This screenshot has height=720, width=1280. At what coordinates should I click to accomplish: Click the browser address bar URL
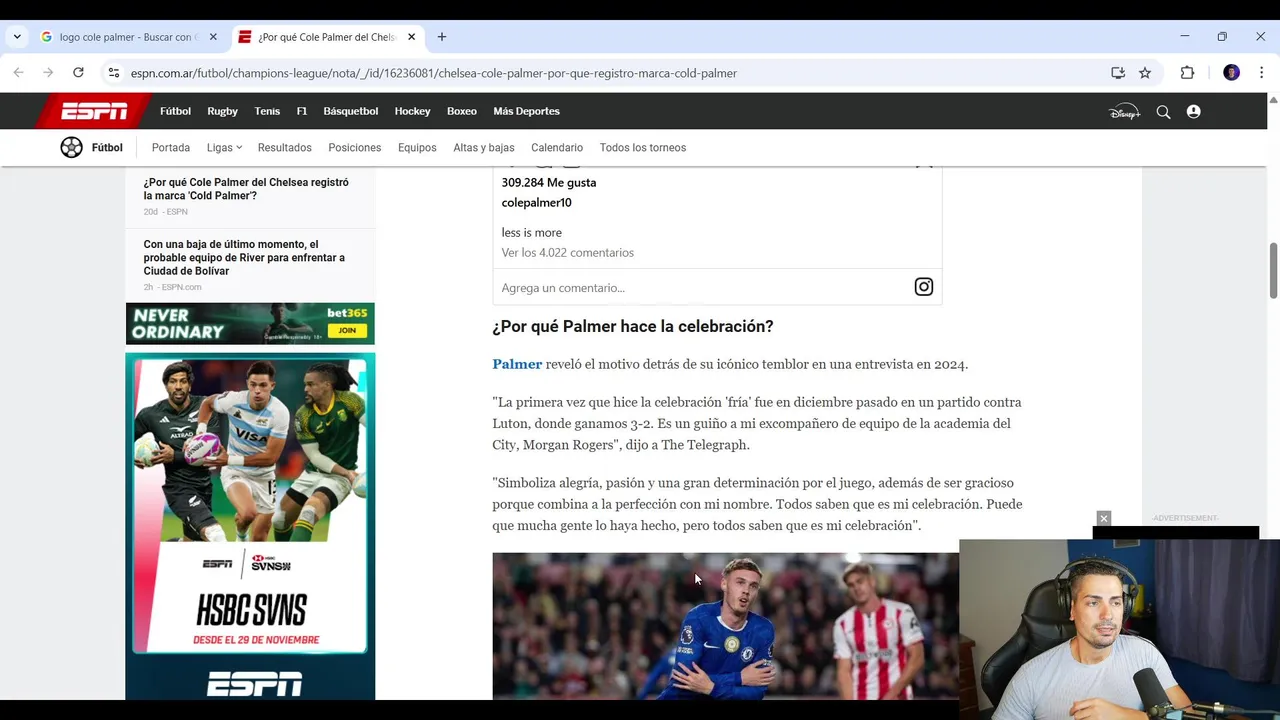433,73
